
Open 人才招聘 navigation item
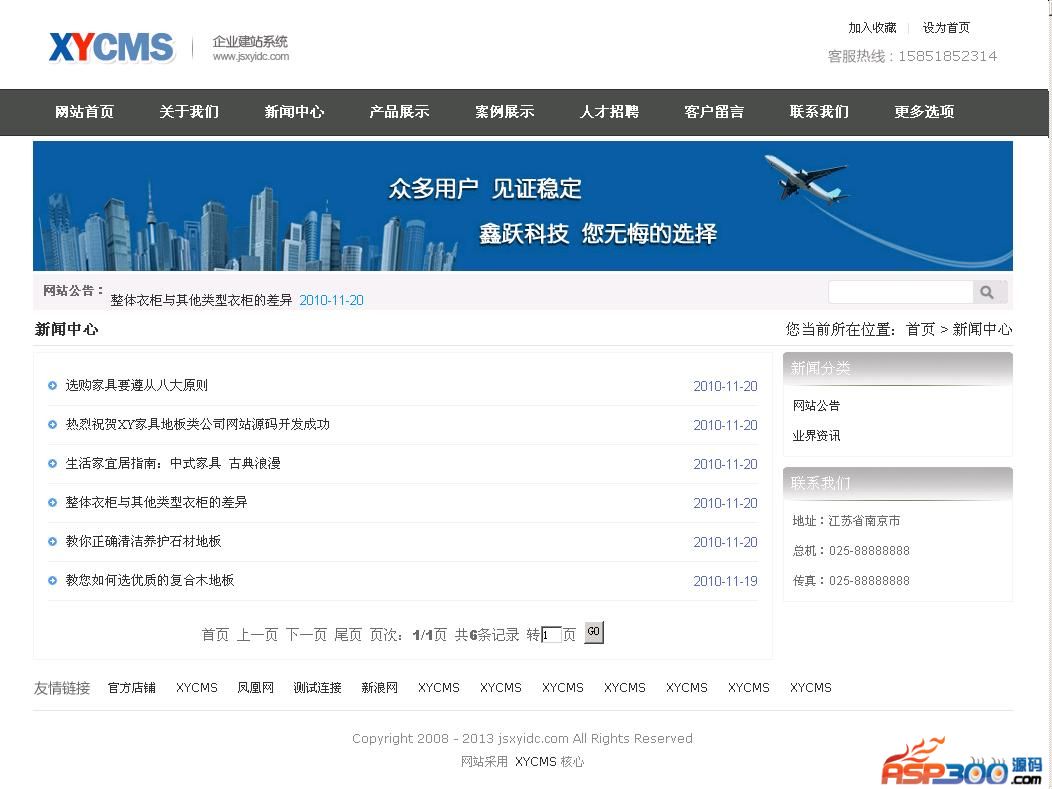click(609, 112)
